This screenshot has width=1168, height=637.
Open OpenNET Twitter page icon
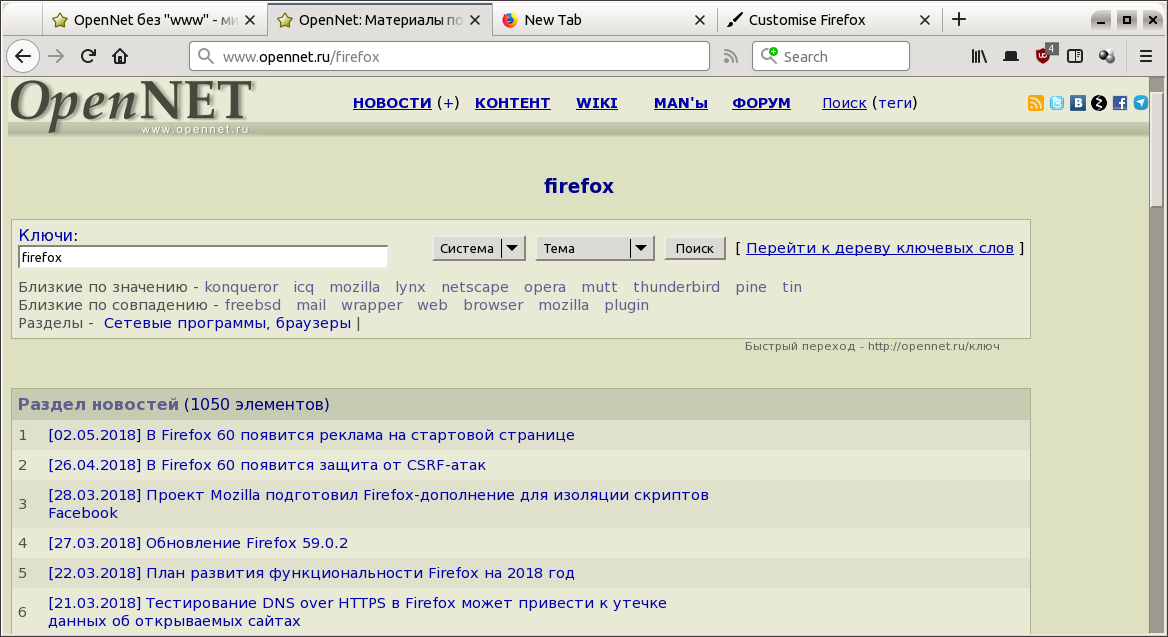(x=1057, y=103)
